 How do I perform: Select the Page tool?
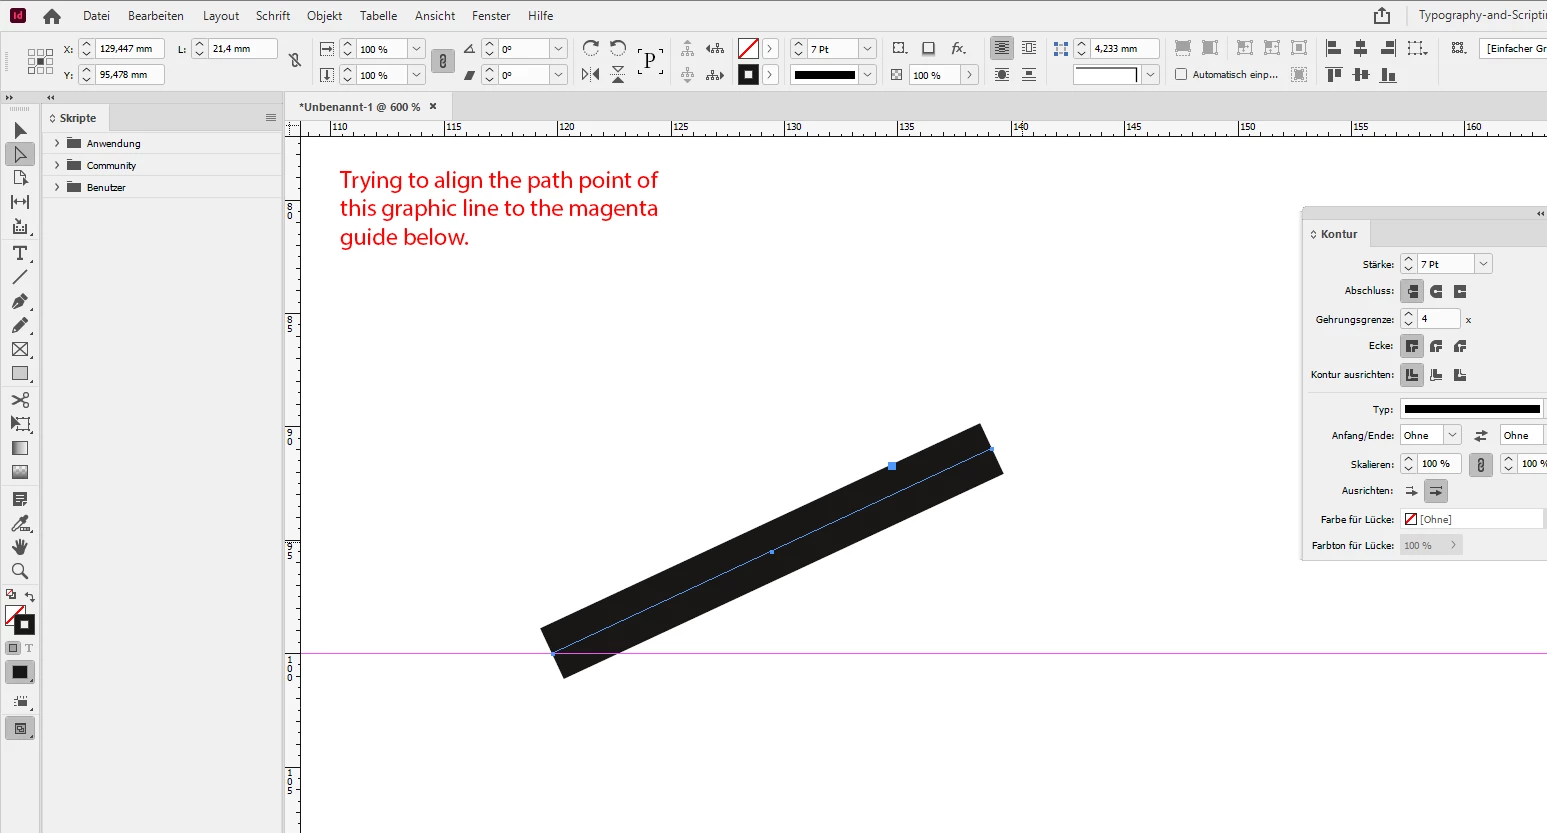tap(20, 178)
